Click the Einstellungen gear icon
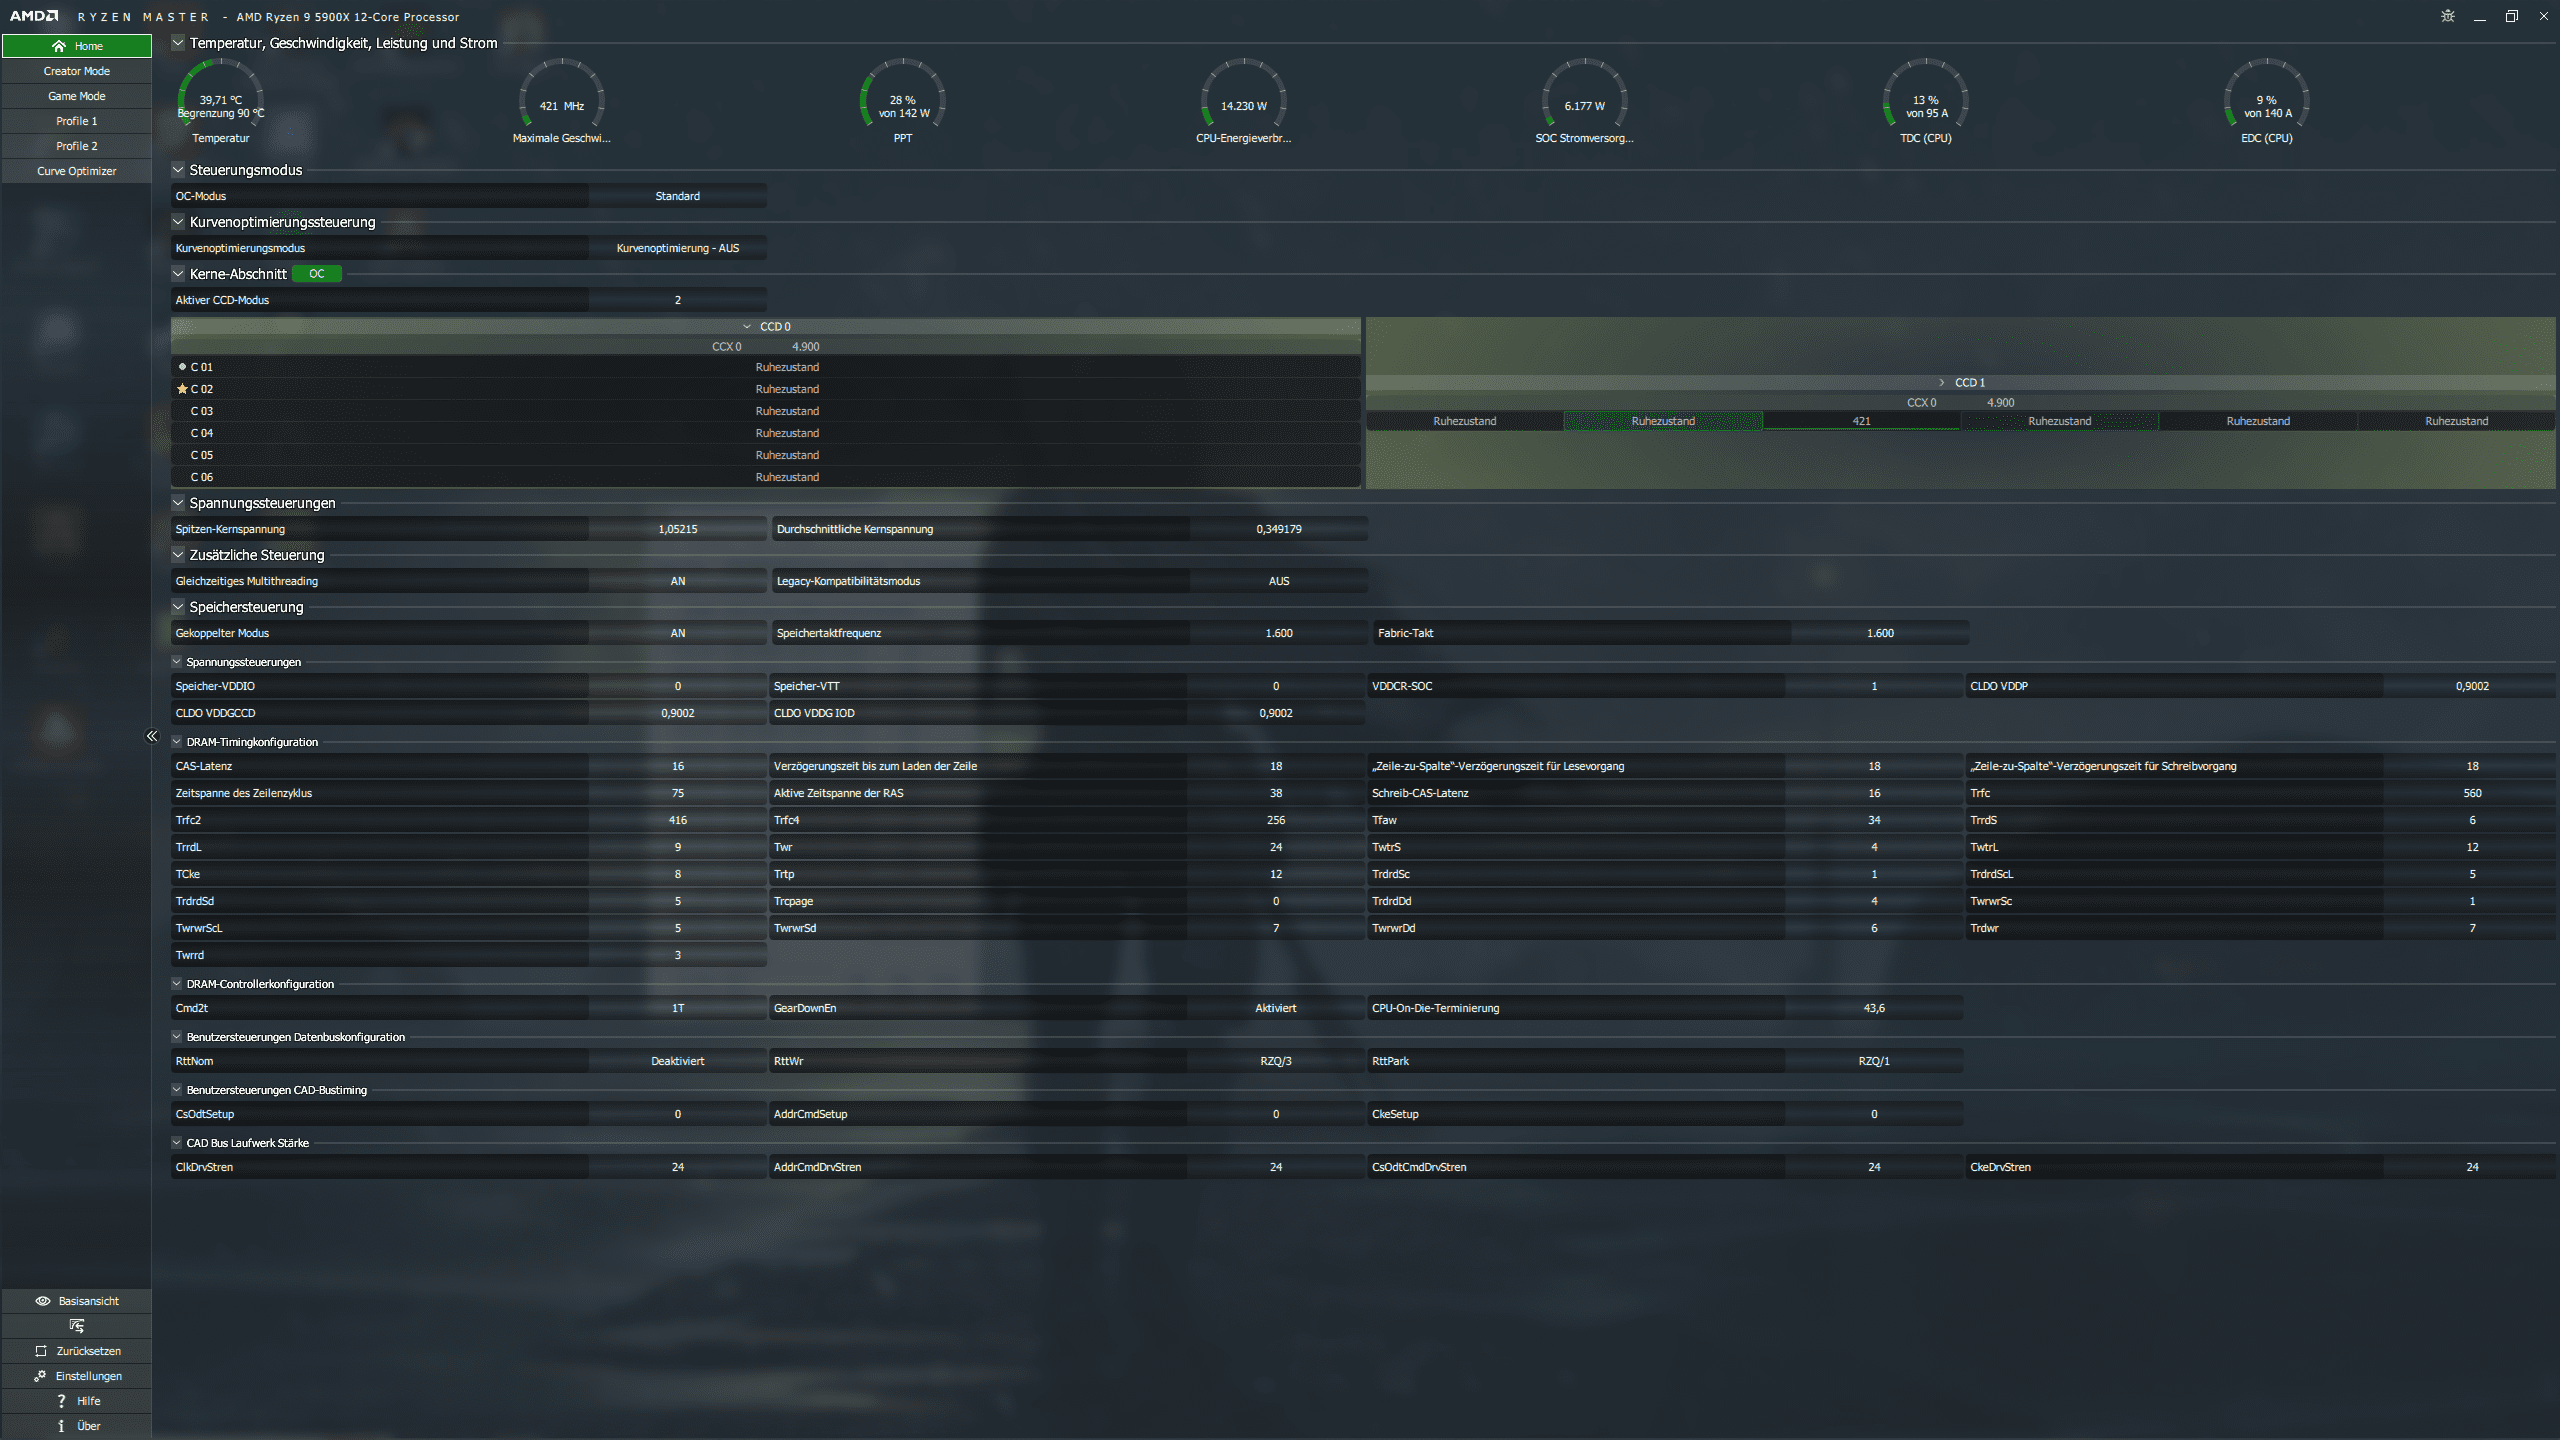2560x1440 pixels. [x=40, y=1376]
